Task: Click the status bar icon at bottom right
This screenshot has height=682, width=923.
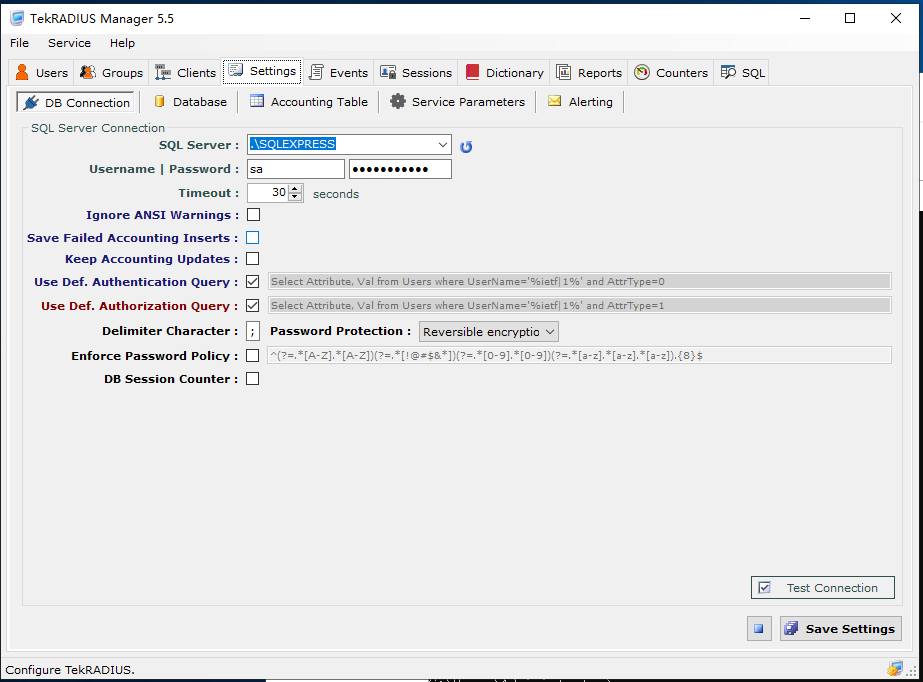Action: [x=895, y=668]
